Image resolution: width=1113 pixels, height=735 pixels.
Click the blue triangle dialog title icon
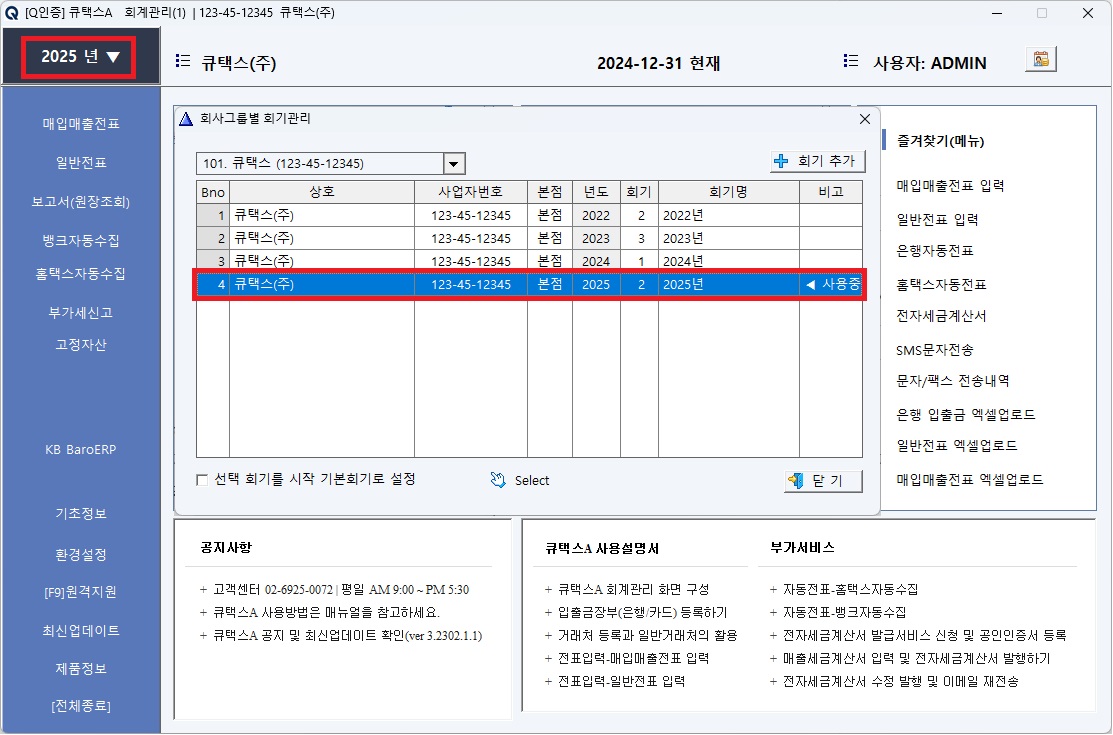point(186,119)
